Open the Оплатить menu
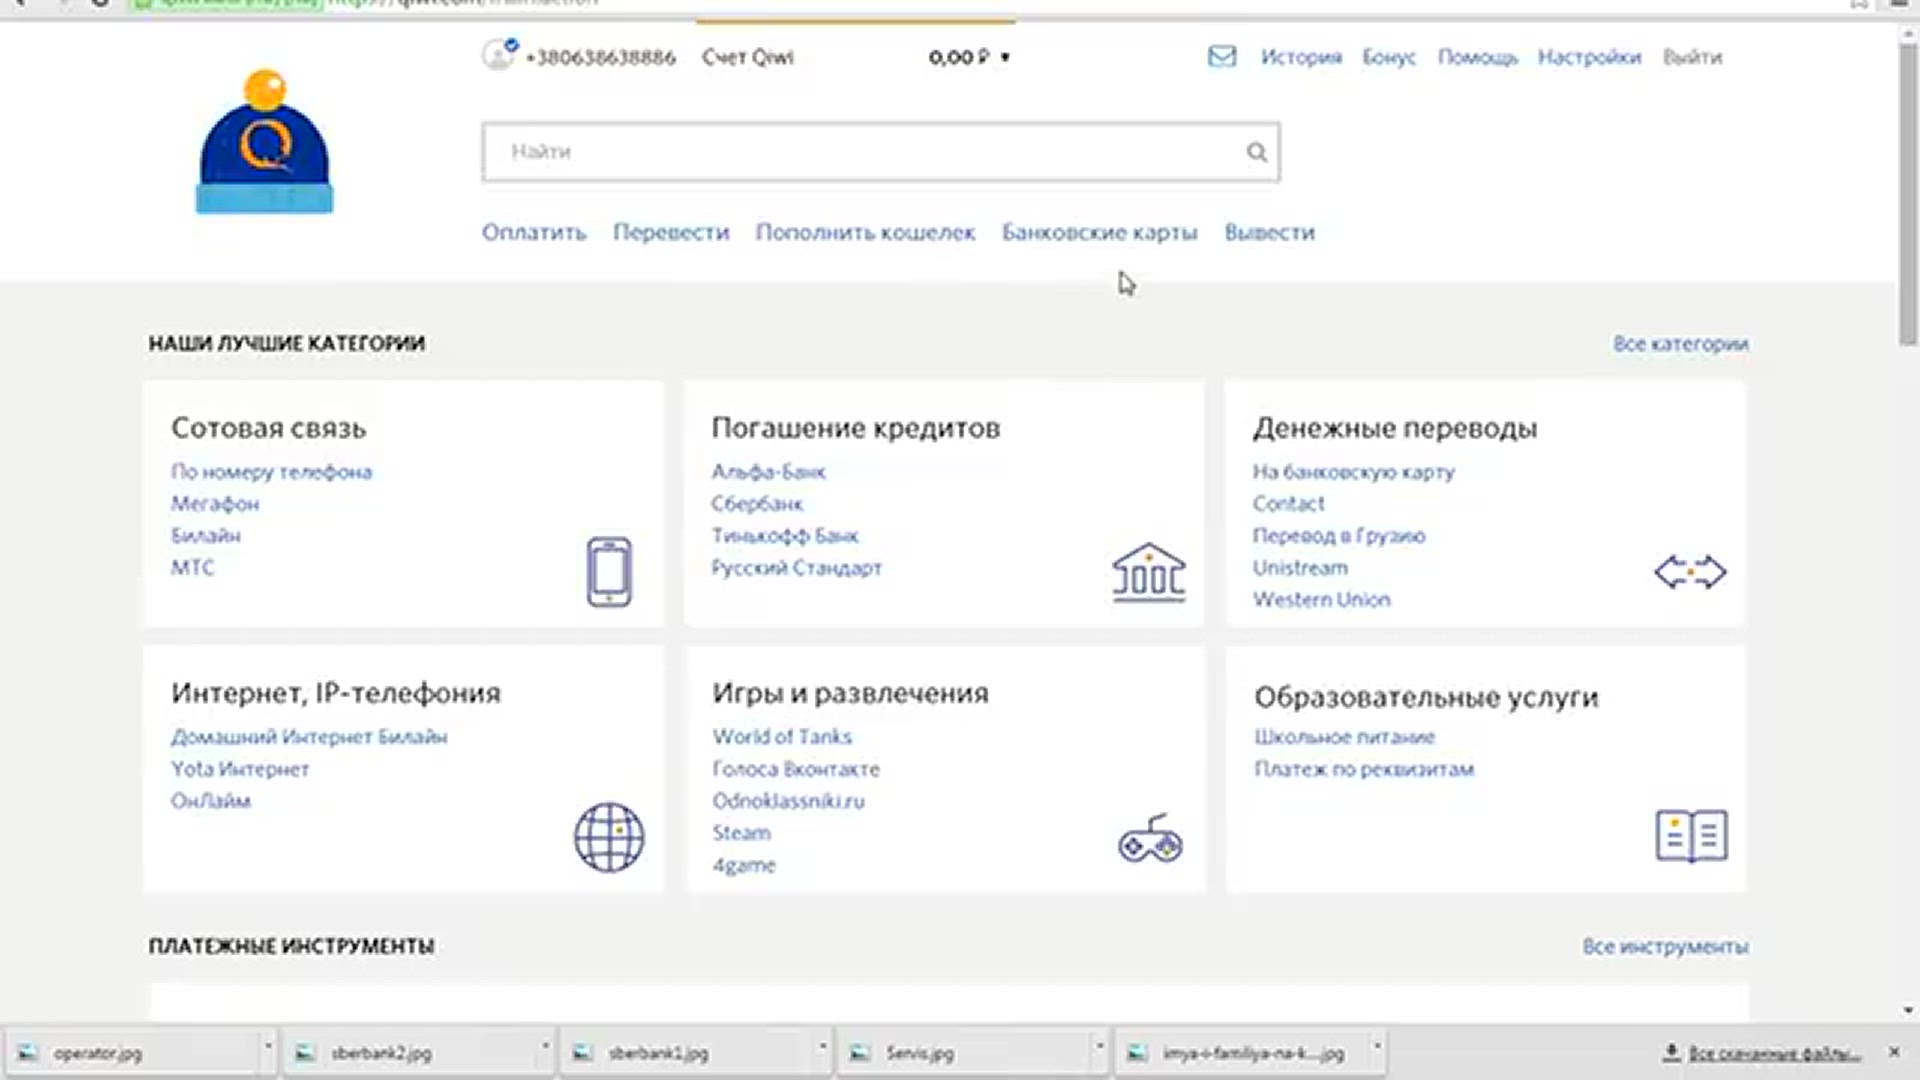 click(534, 233)
